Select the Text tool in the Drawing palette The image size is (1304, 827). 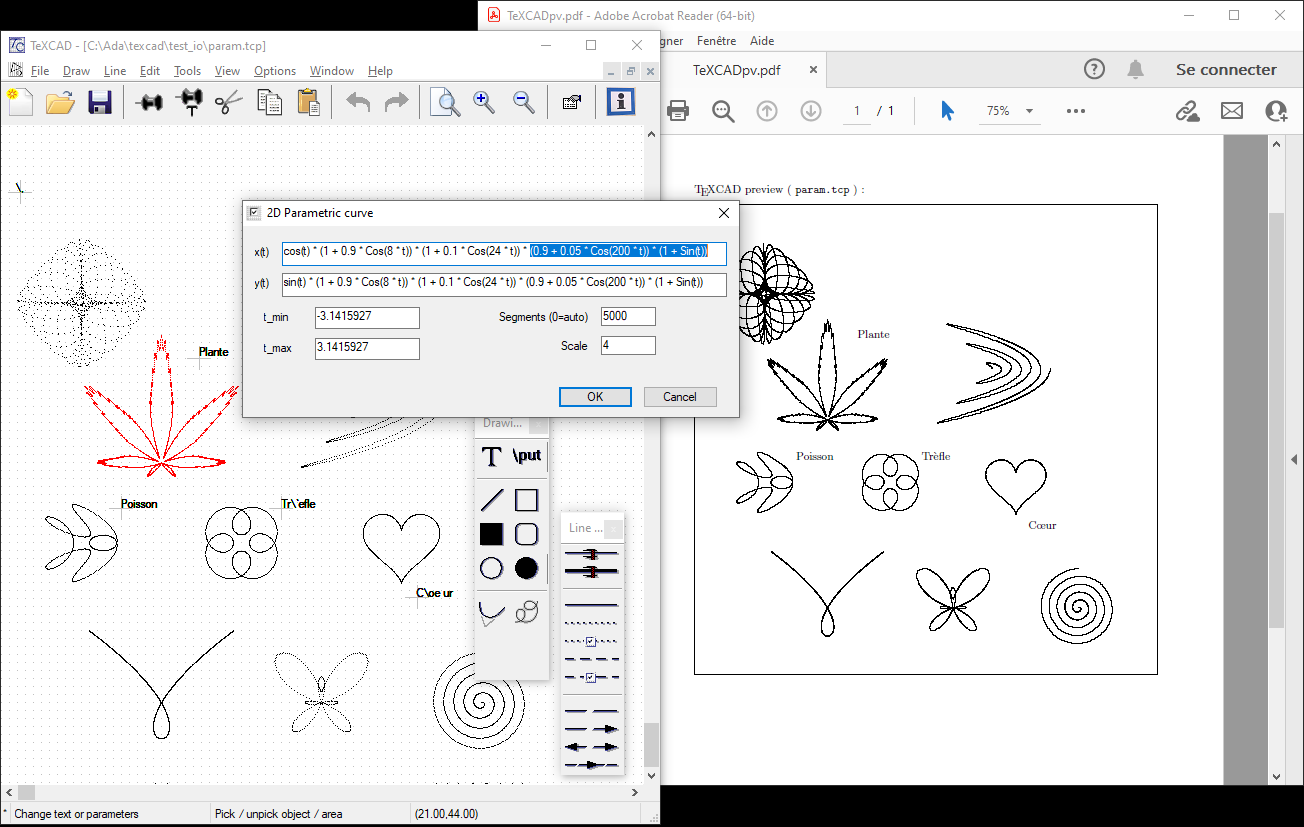click(x=491, y=456)
